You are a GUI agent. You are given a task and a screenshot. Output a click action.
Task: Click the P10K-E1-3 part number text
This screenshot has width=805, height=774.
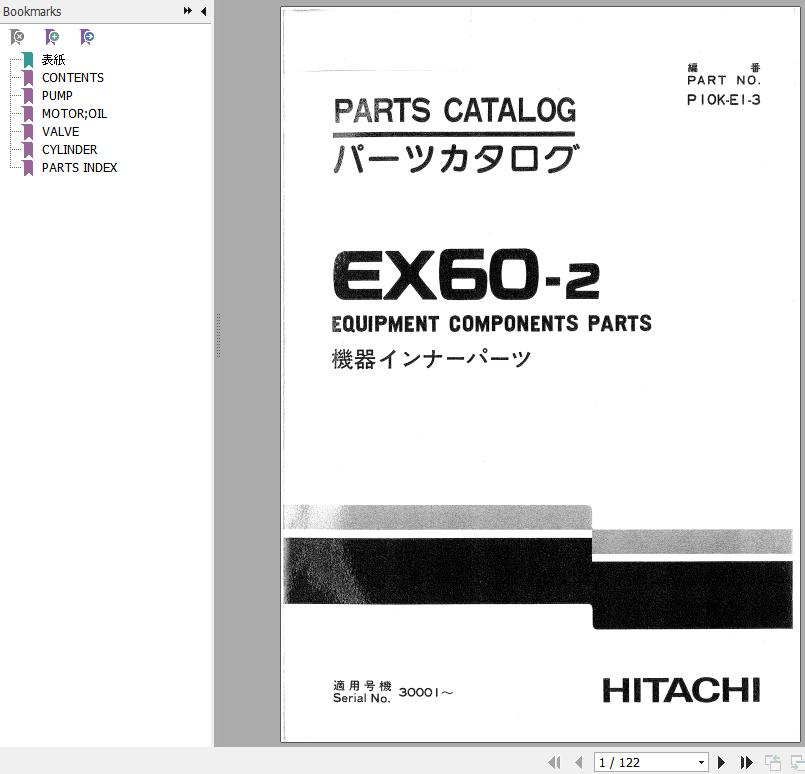(x=723, y=100)
